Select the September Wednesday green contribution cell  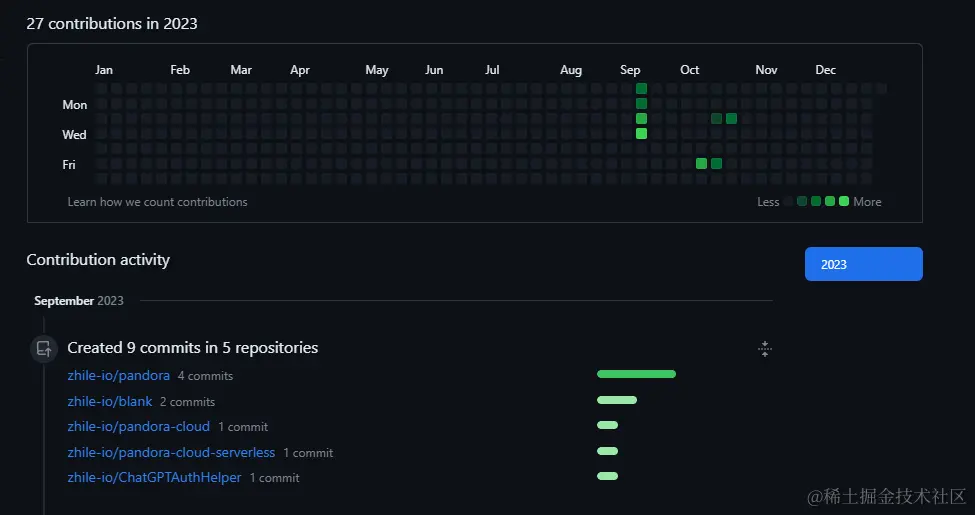tap(641, 134)
